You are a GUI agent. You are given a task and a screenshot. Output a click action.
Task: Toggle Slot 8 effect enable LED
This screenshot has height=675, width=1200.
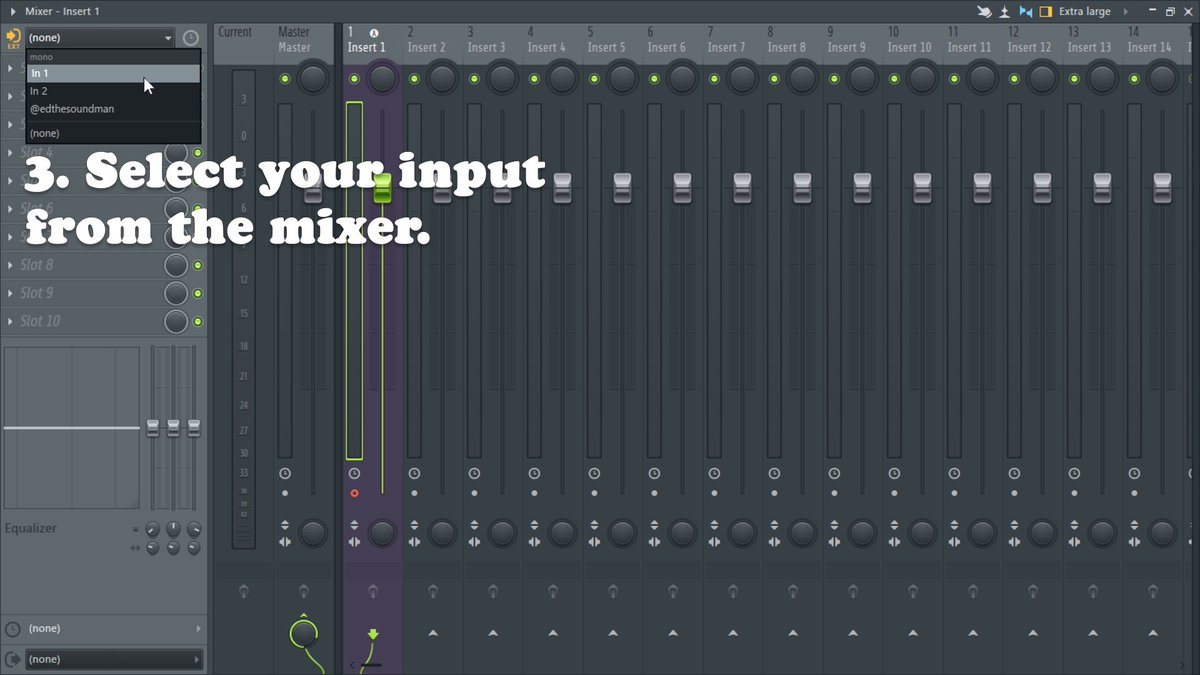tap(198, 265)
